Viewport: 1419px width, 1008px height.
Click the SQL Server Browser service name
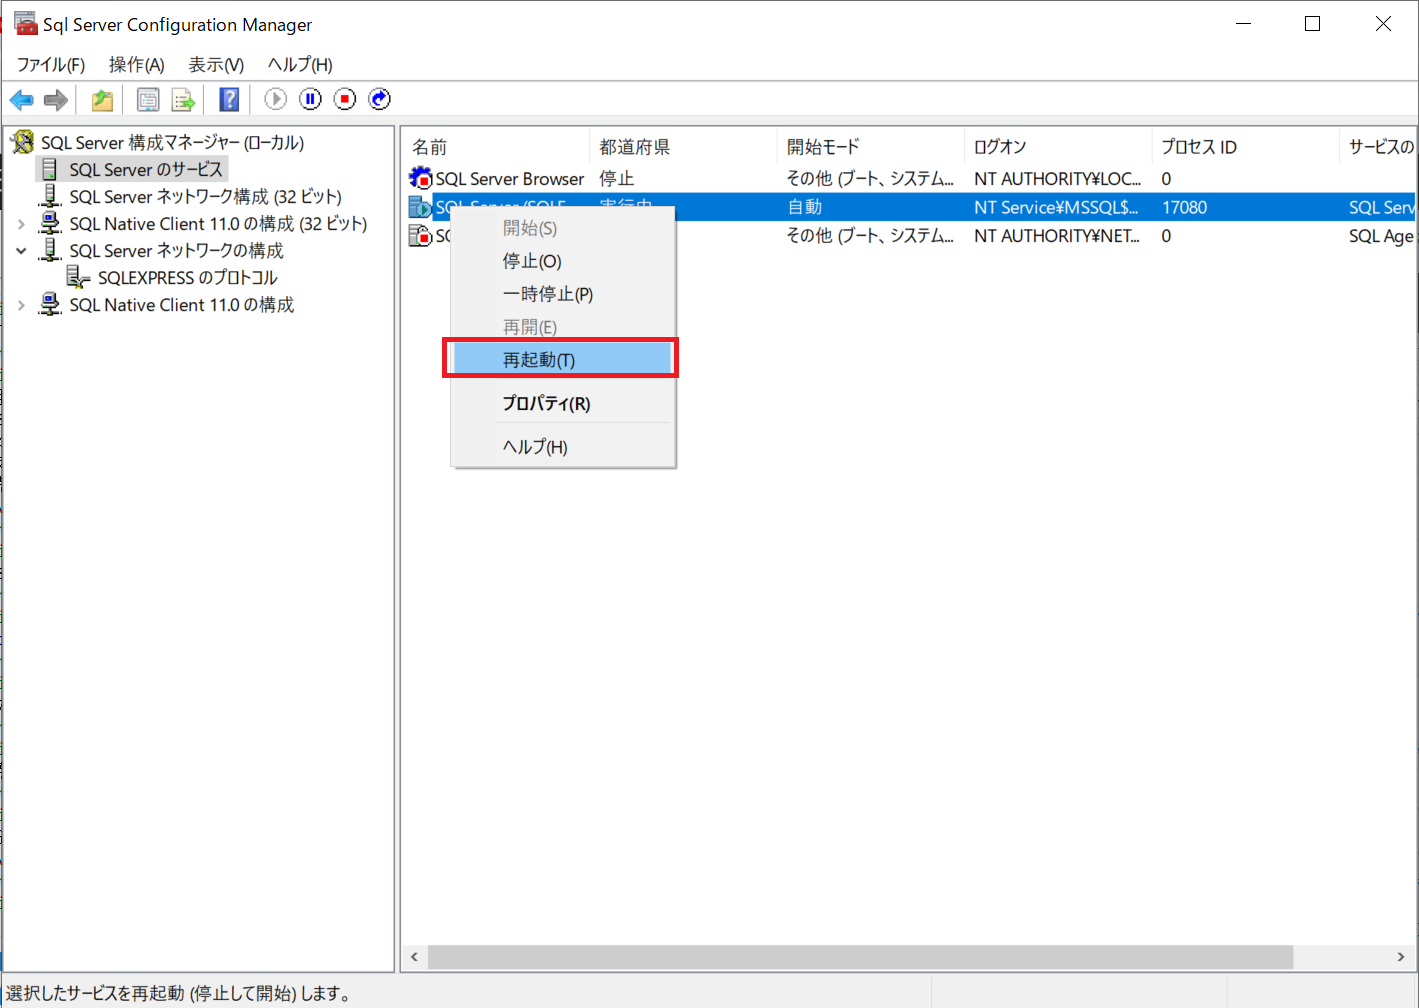510,179
